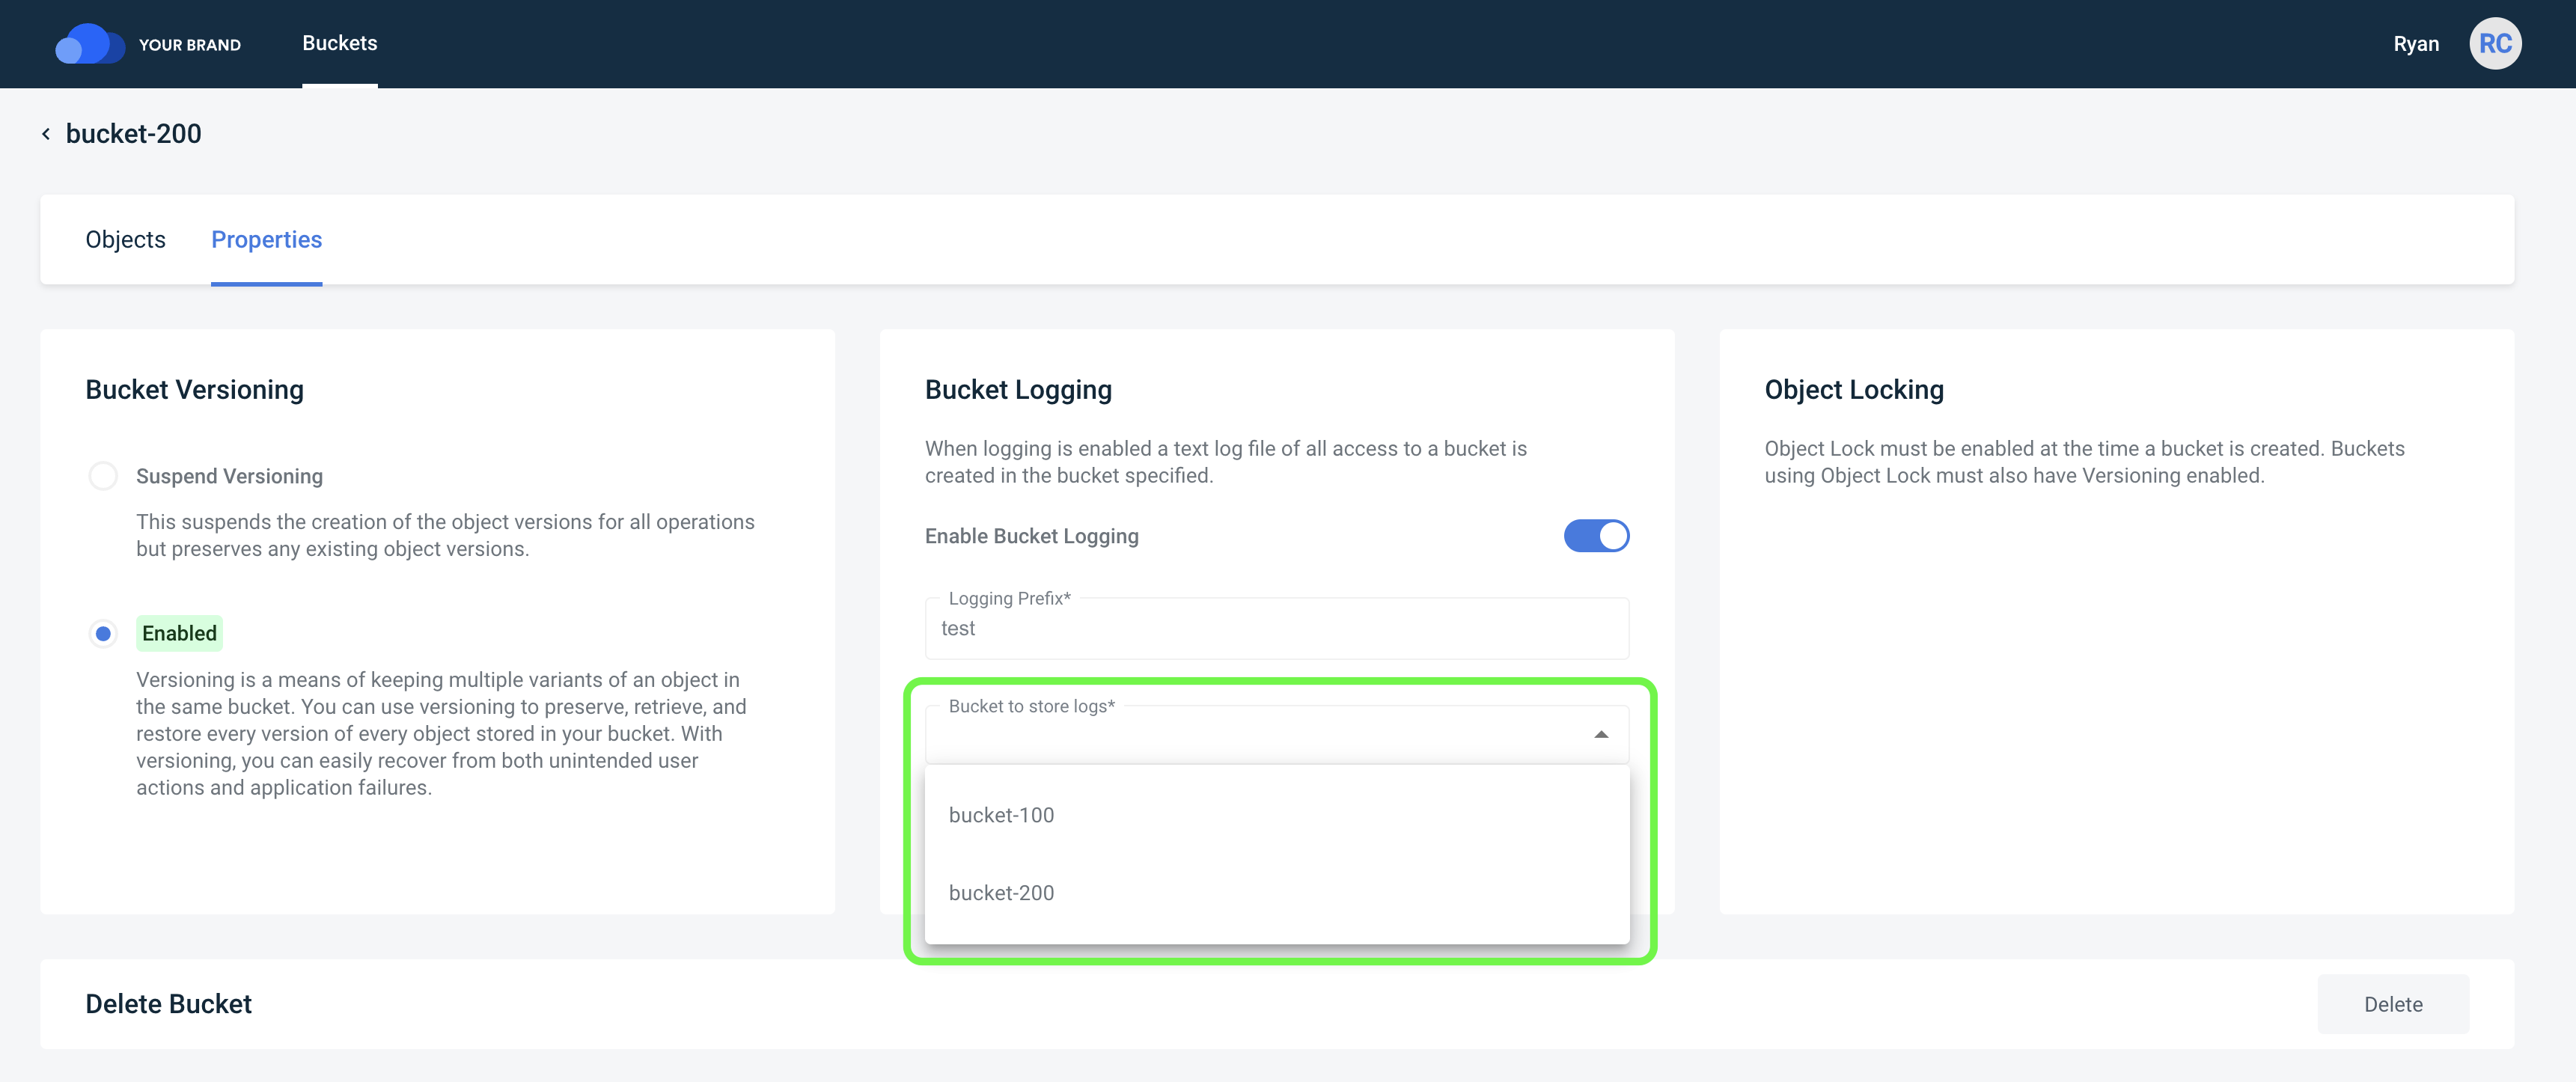Focus the Logging Prefix input field
Screen dimensions: 2576x1082
coord(1277,629)
